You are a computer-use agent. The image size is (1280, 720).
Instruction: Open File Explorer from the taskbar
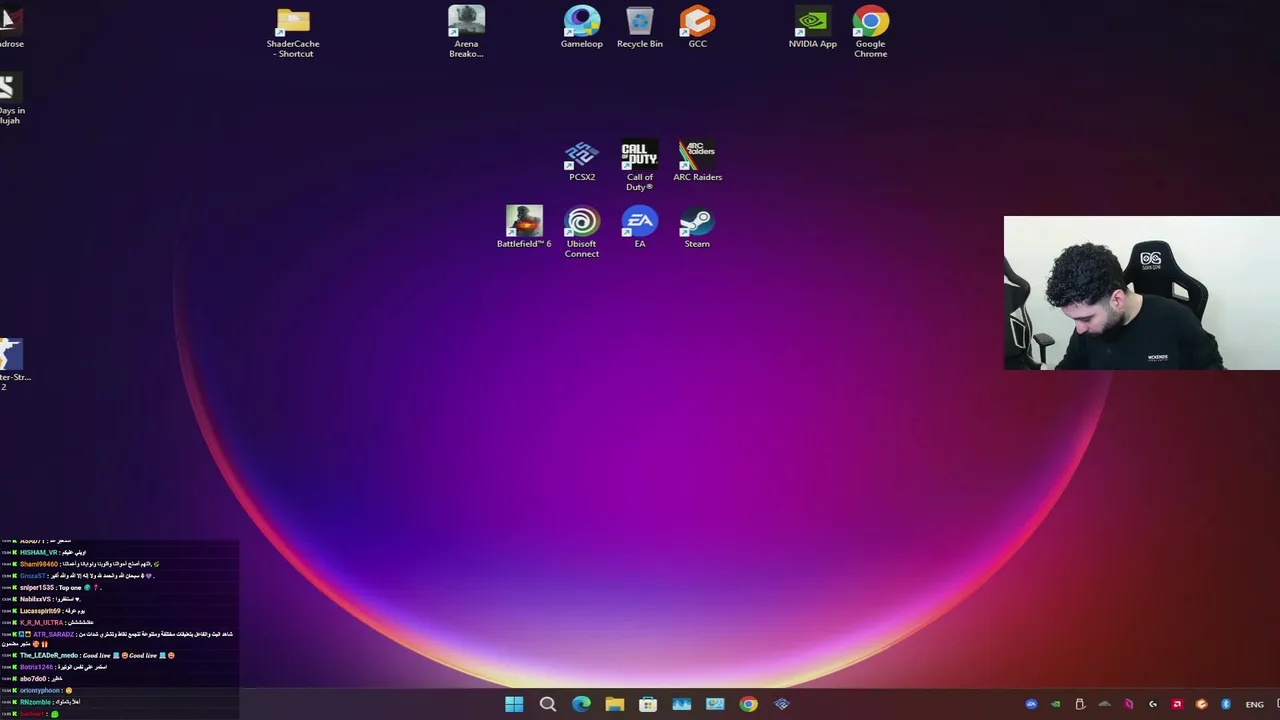(x=615, y=704)
